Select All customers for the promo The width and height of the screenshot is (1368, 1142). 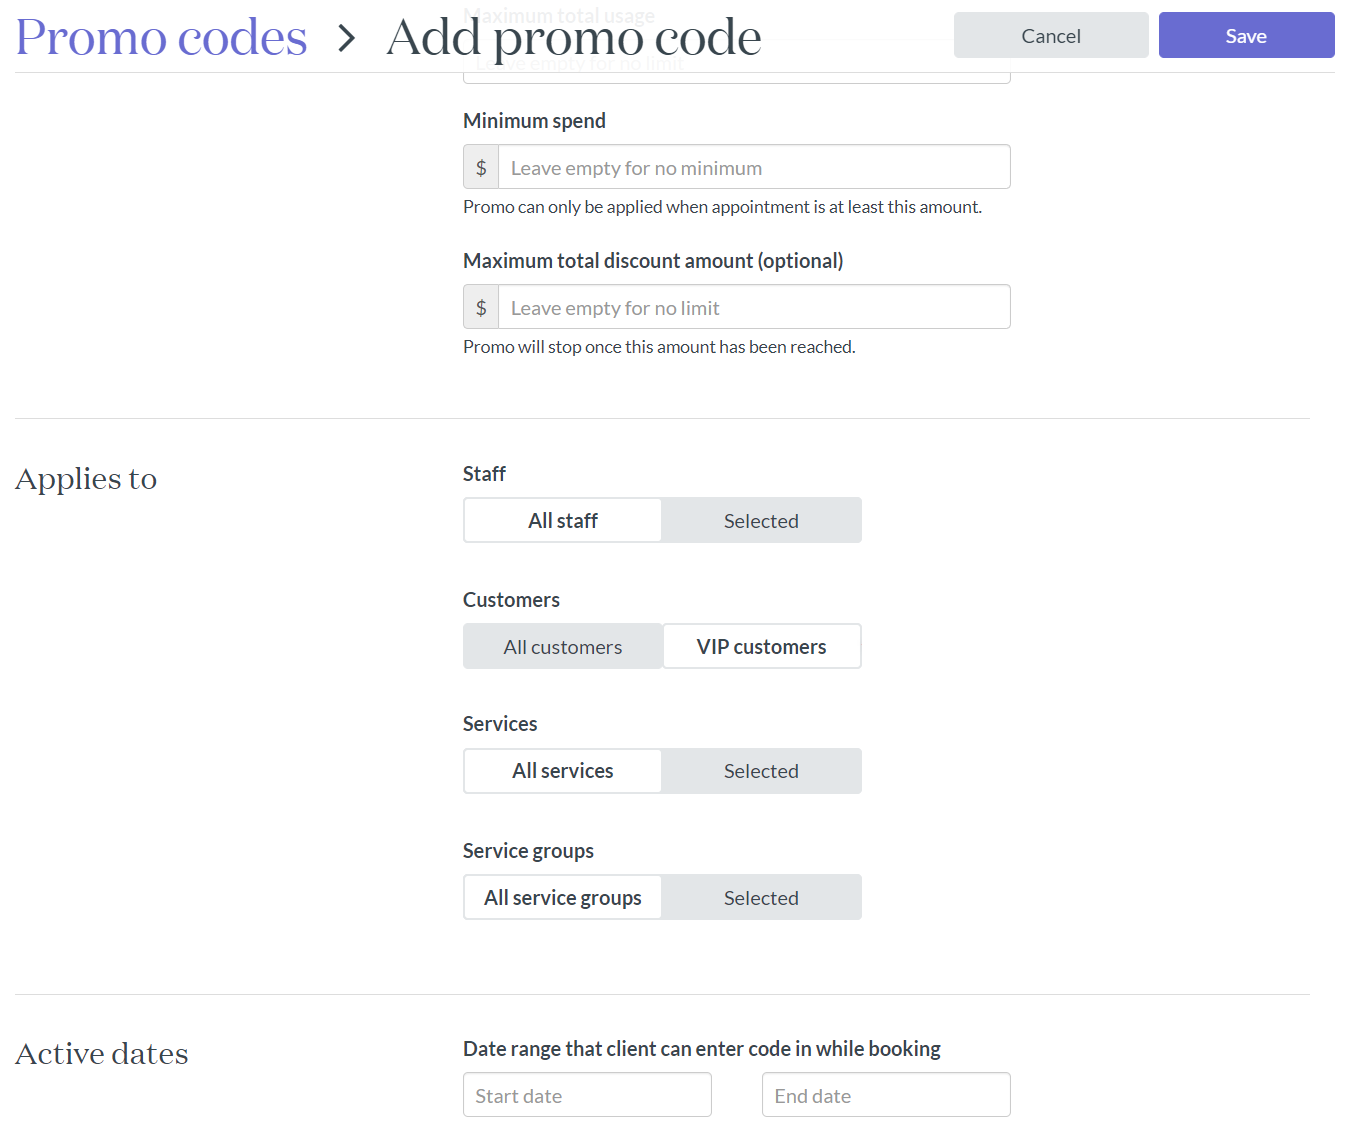point(562,646)
